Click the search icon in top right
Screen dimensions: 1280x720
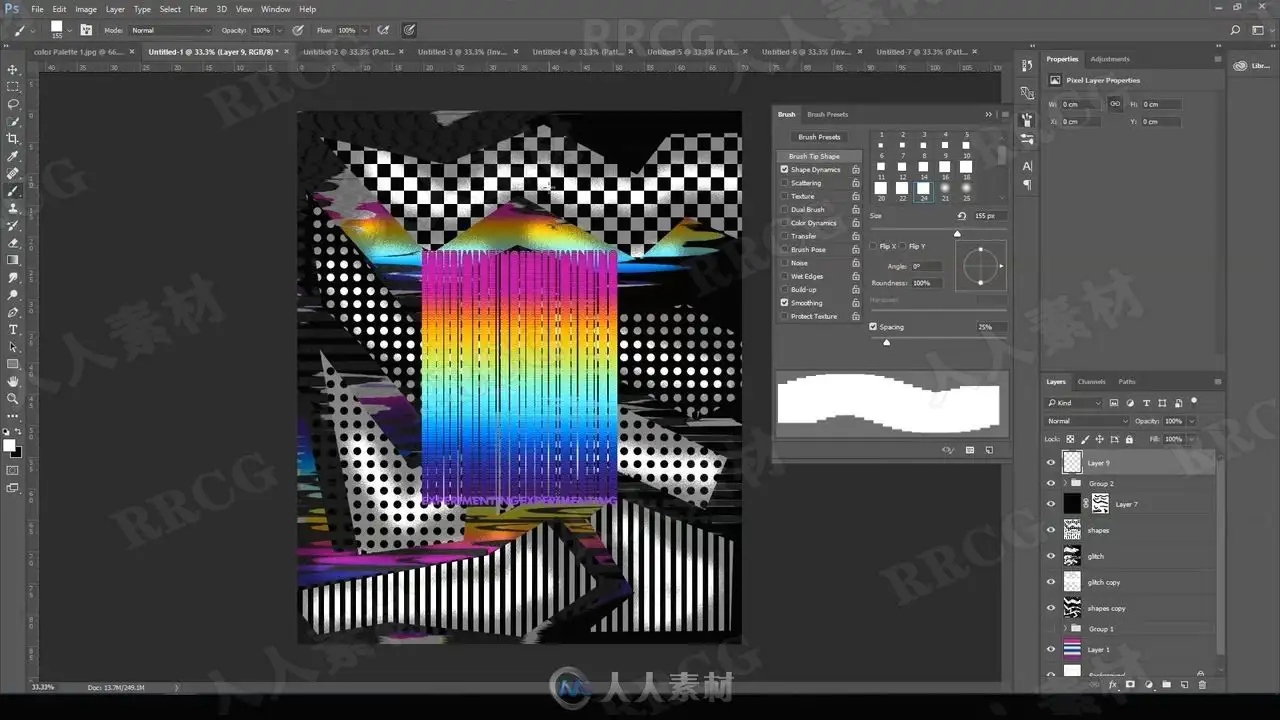(1235, 30)
